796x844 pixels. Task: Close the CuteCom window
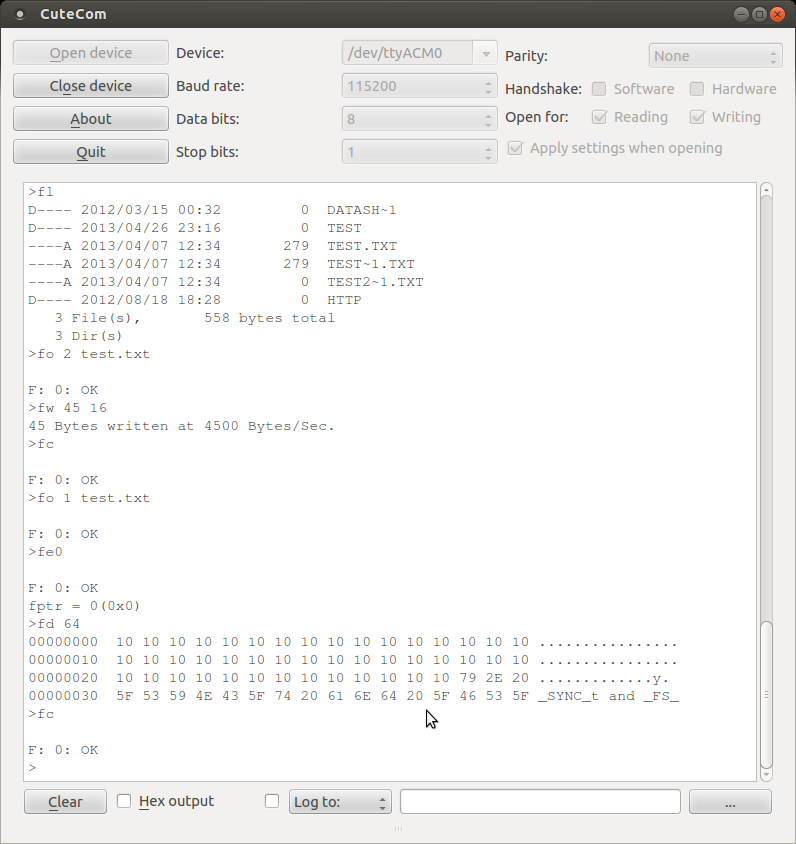pos(777,14)
